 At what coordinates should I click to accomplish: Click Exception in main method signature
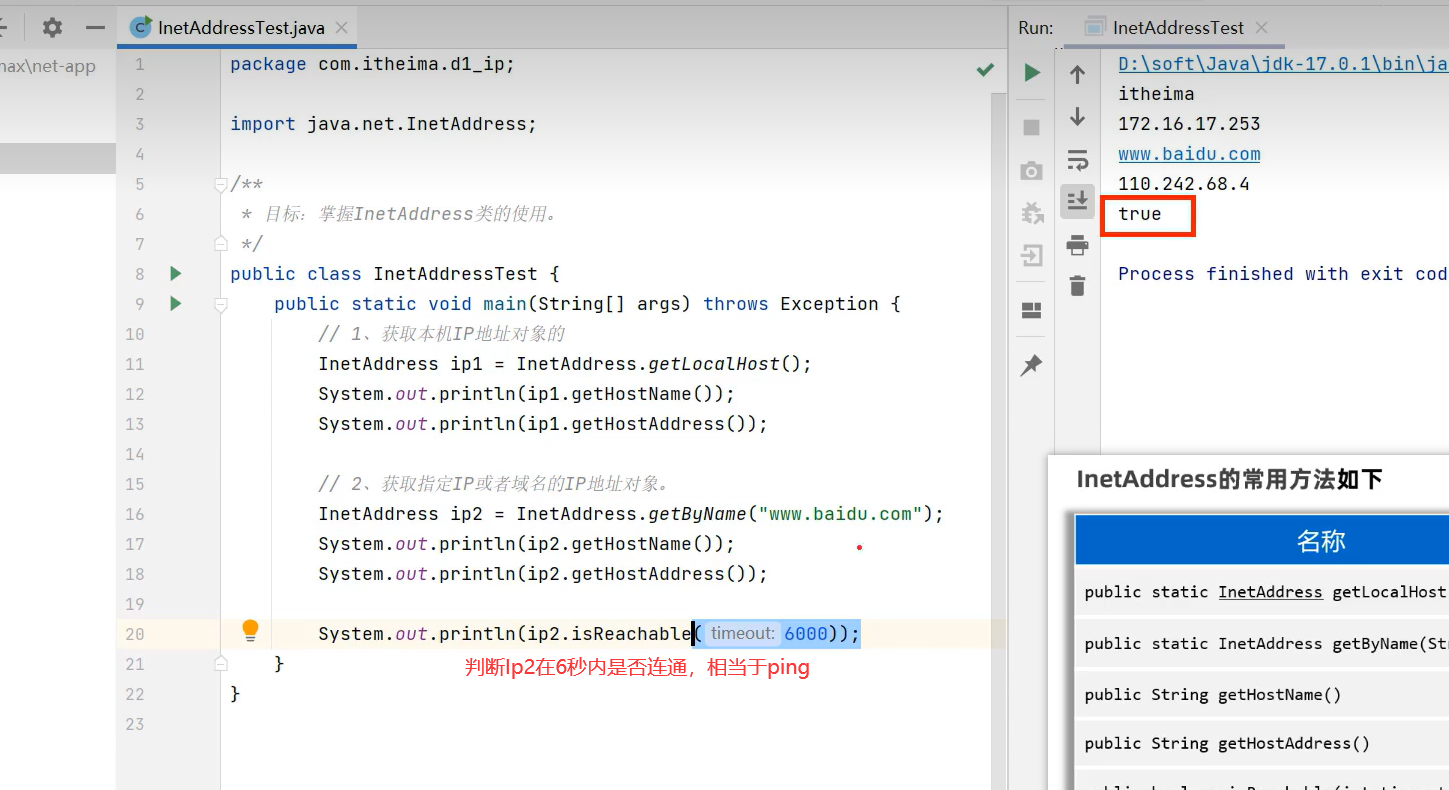pos(829,304)
